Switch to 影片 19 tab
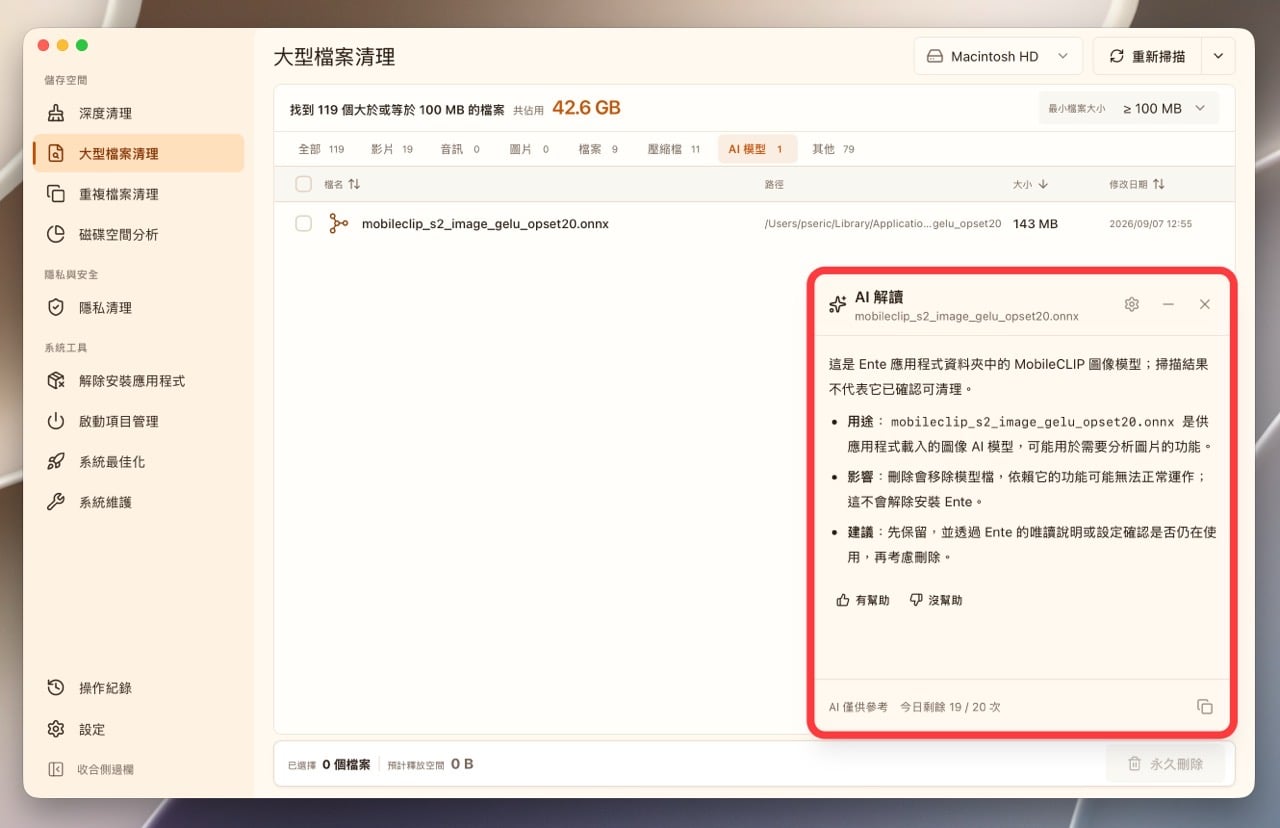Viewport: 1280px width, 828px height. coord(392,149)
